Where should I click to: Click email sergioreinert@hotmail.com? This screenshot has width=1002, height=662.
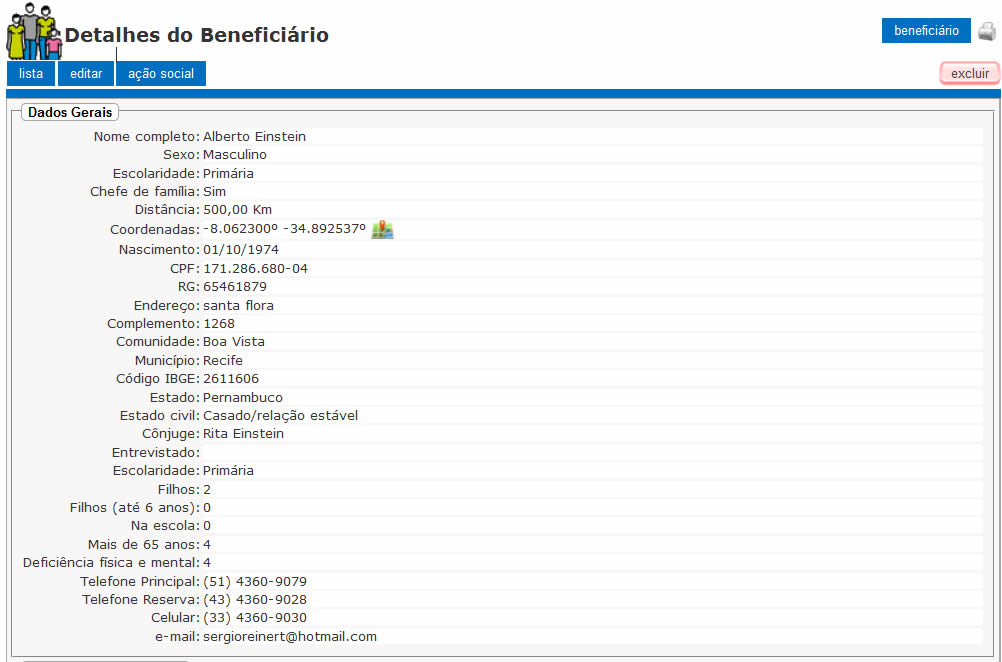coord(290,636)
